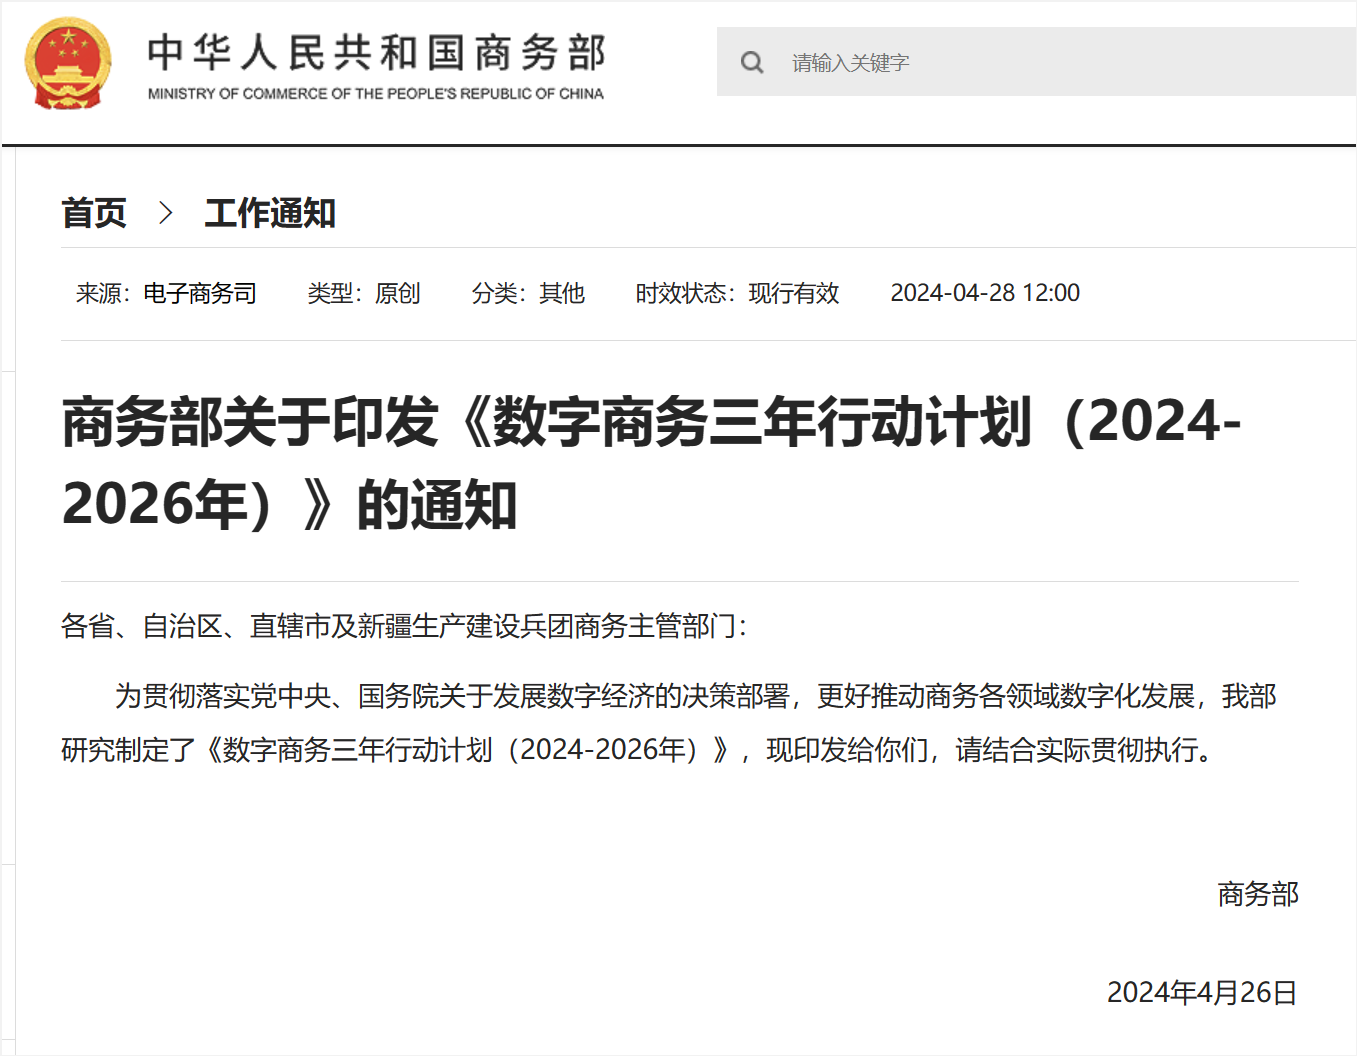Click the body paragraph starting 为贯彻落实党中央
1357x1056 pixels.
click(668, 722)
